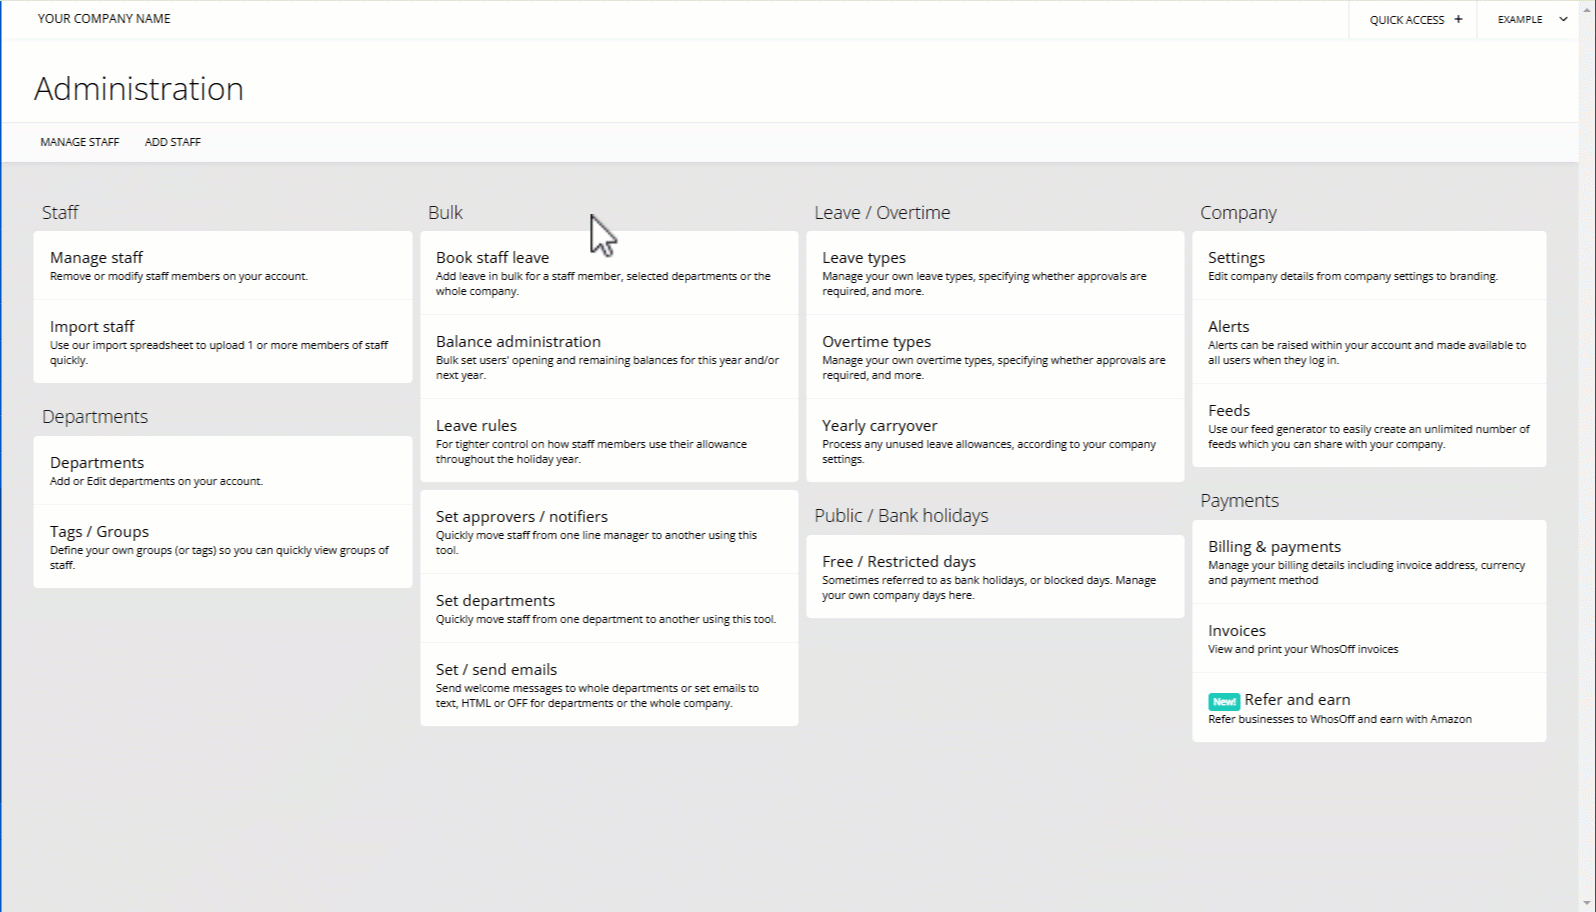
Task: Click Your Company Name header link
Action: [104, 19]
